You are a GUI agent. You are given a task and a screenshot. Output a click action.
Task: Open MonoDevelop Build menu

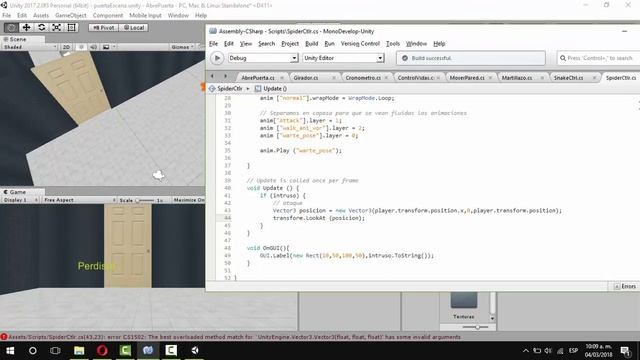[312, 44]
